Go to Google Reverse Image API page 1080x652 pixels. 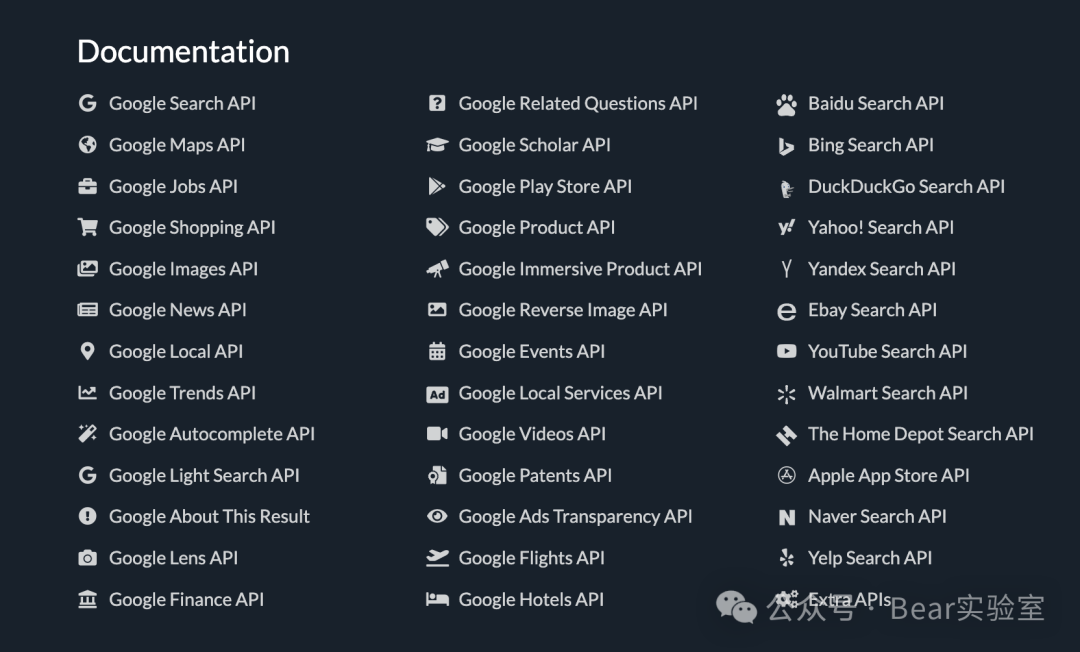(563, 310)
